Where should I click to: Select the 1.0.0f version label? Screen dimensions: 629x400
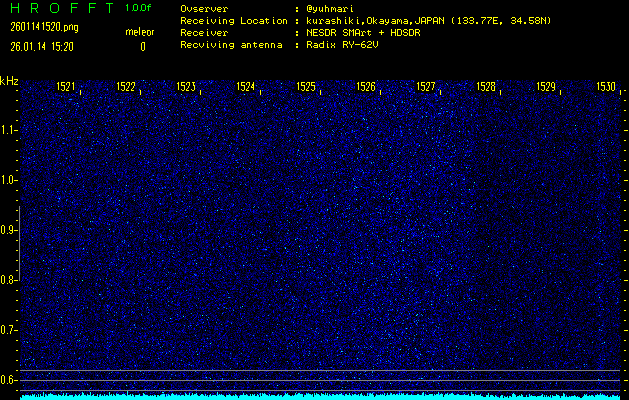[138, 8]
